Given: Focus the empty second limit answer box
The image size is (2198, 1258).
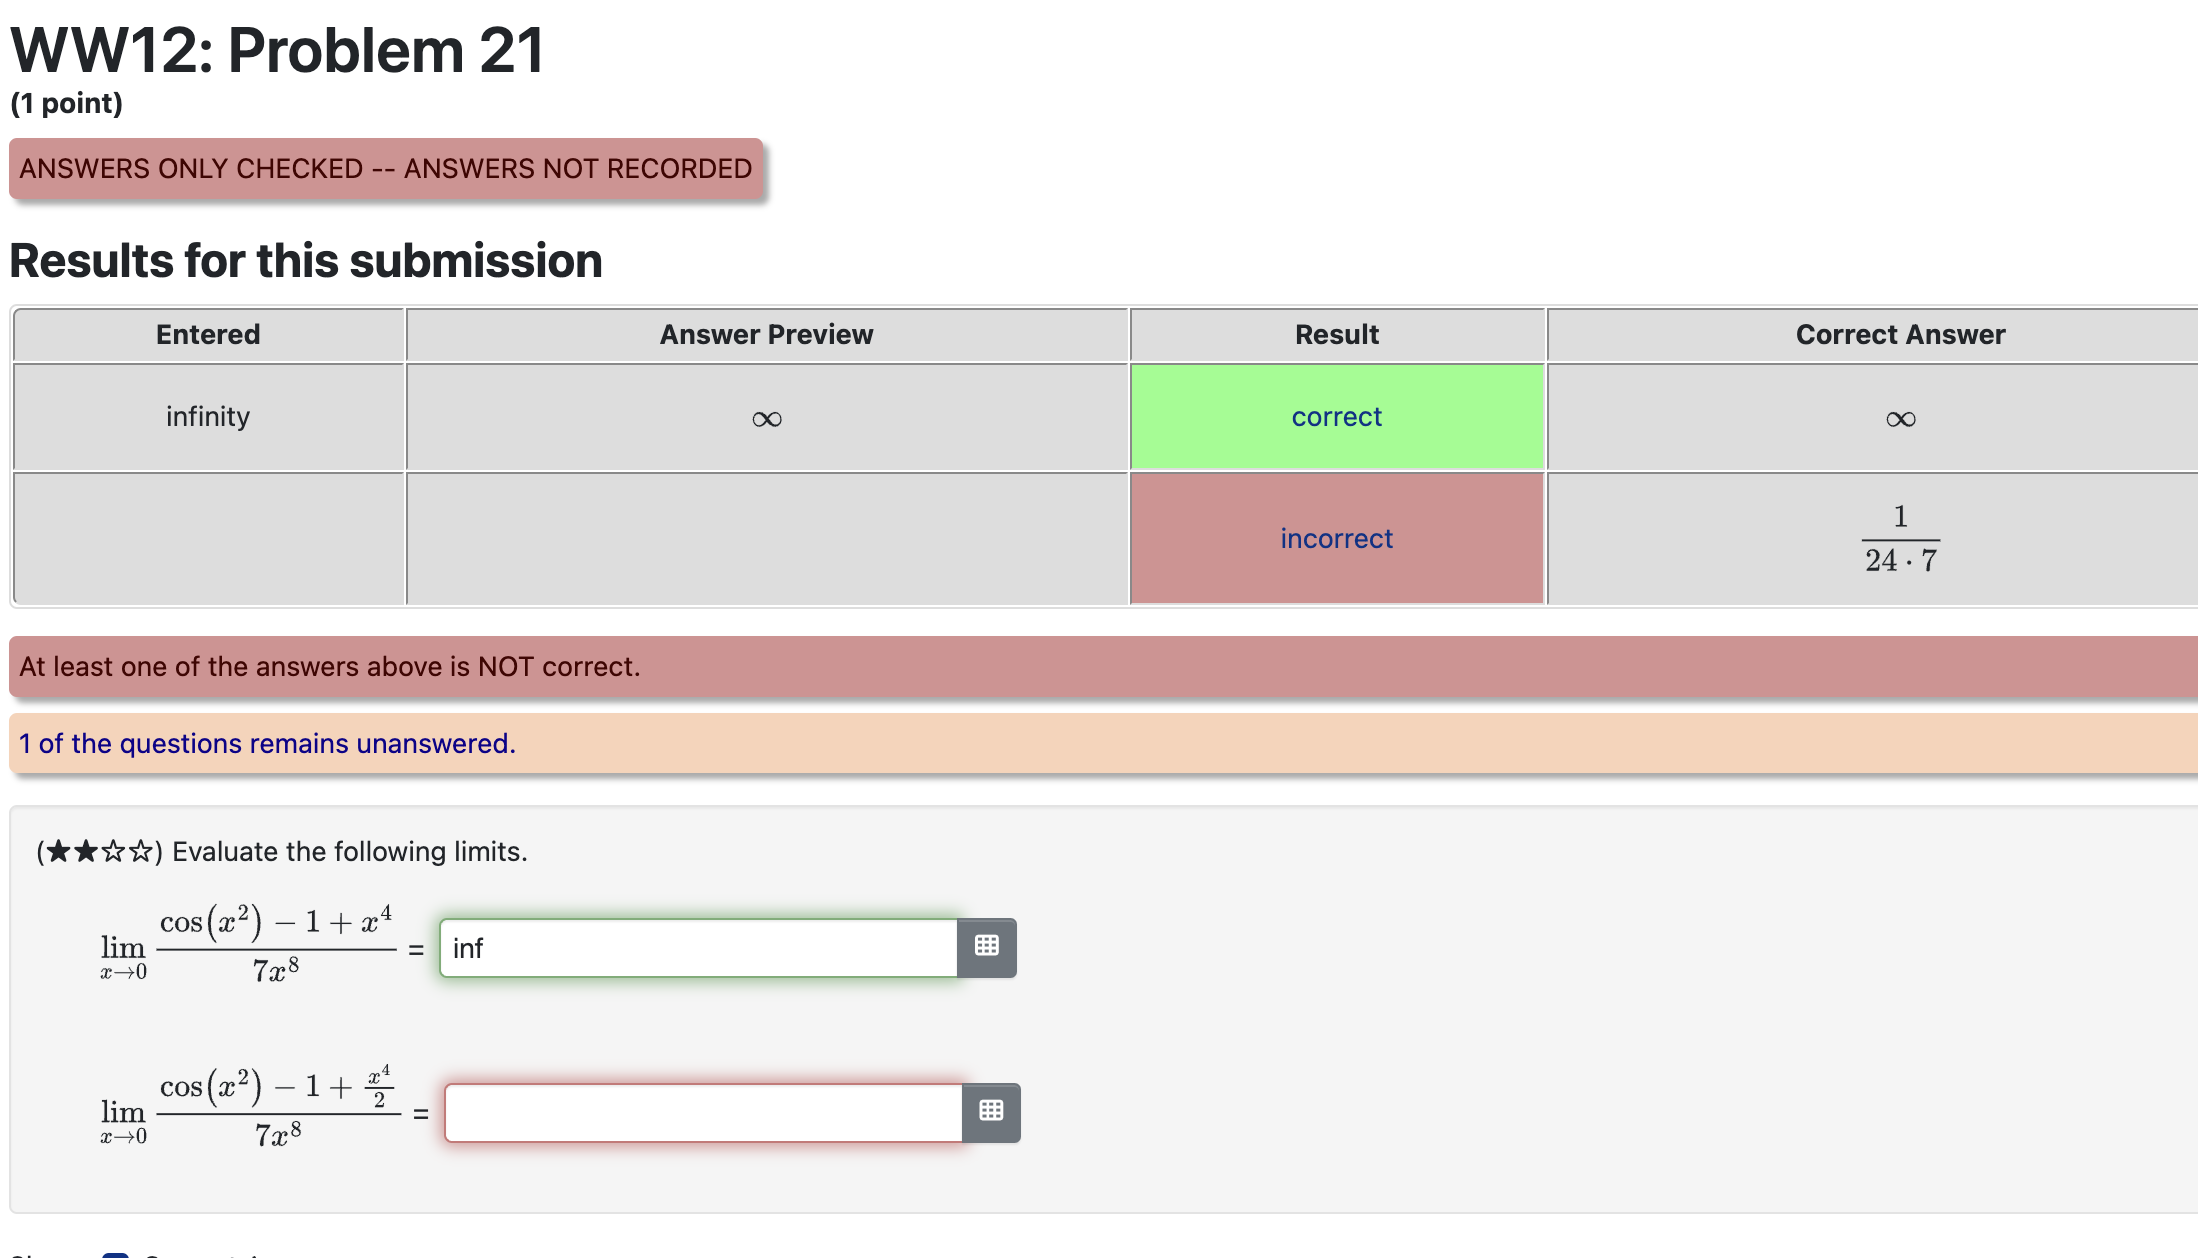Looking at the screenshot, I should tap(703, 1112).
